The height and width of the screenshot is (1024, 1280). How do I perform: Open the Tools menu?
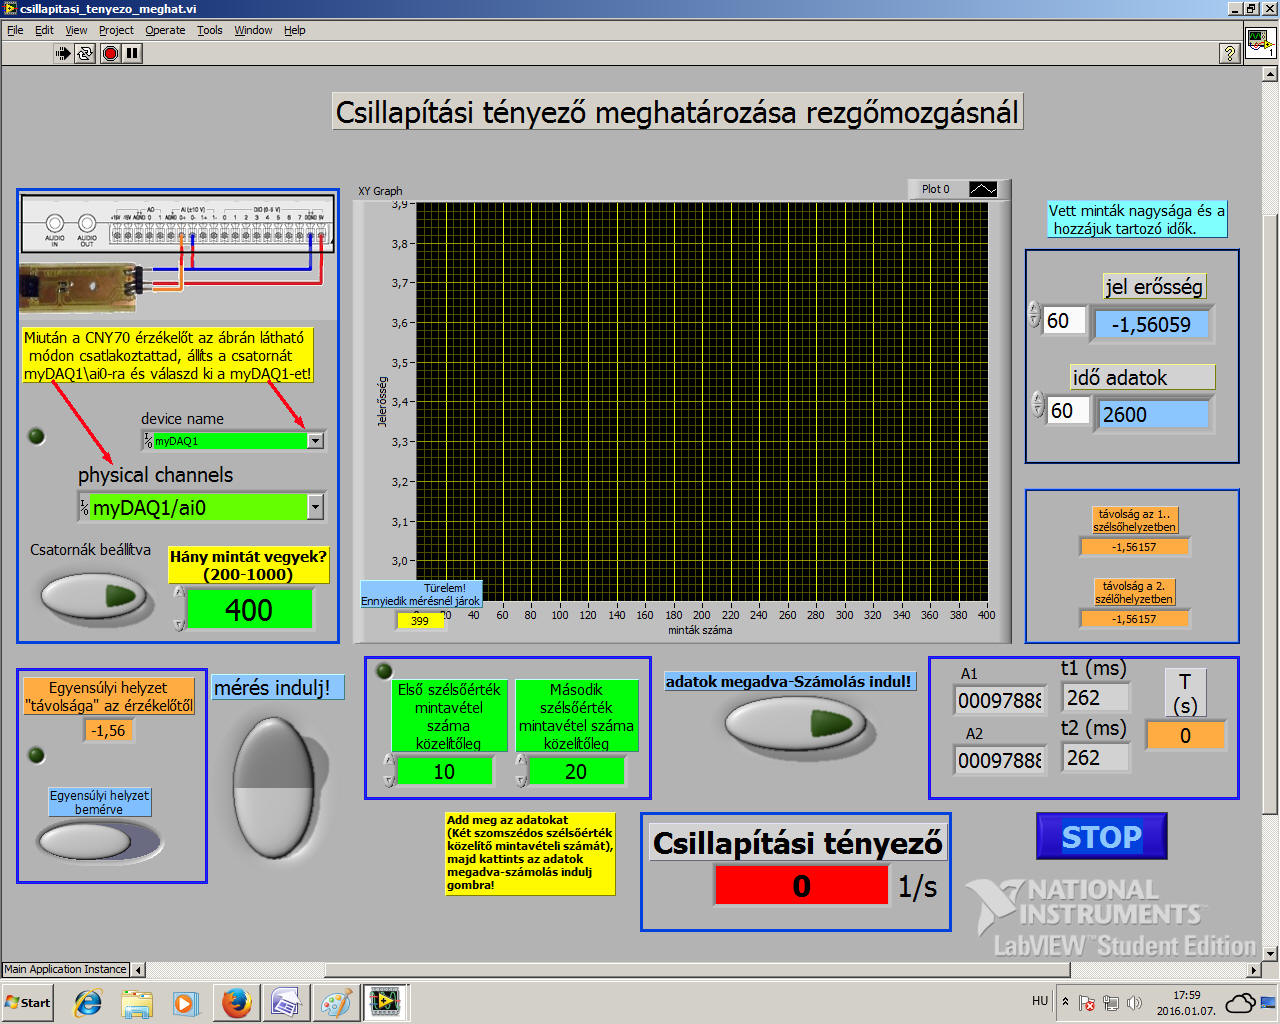pyautogui.click(x=209, y=30)
